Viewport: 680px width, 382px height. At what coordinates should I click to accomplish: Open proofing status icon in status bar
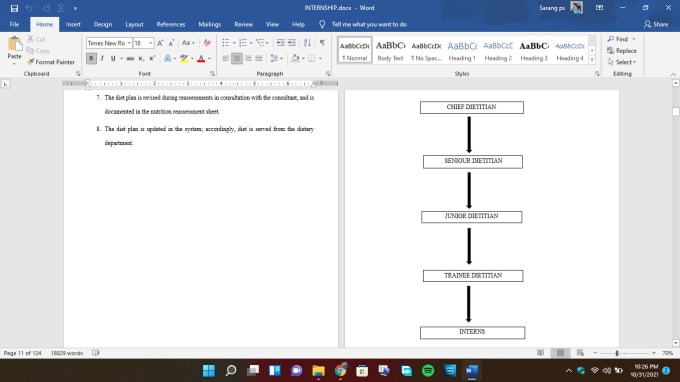96,353
